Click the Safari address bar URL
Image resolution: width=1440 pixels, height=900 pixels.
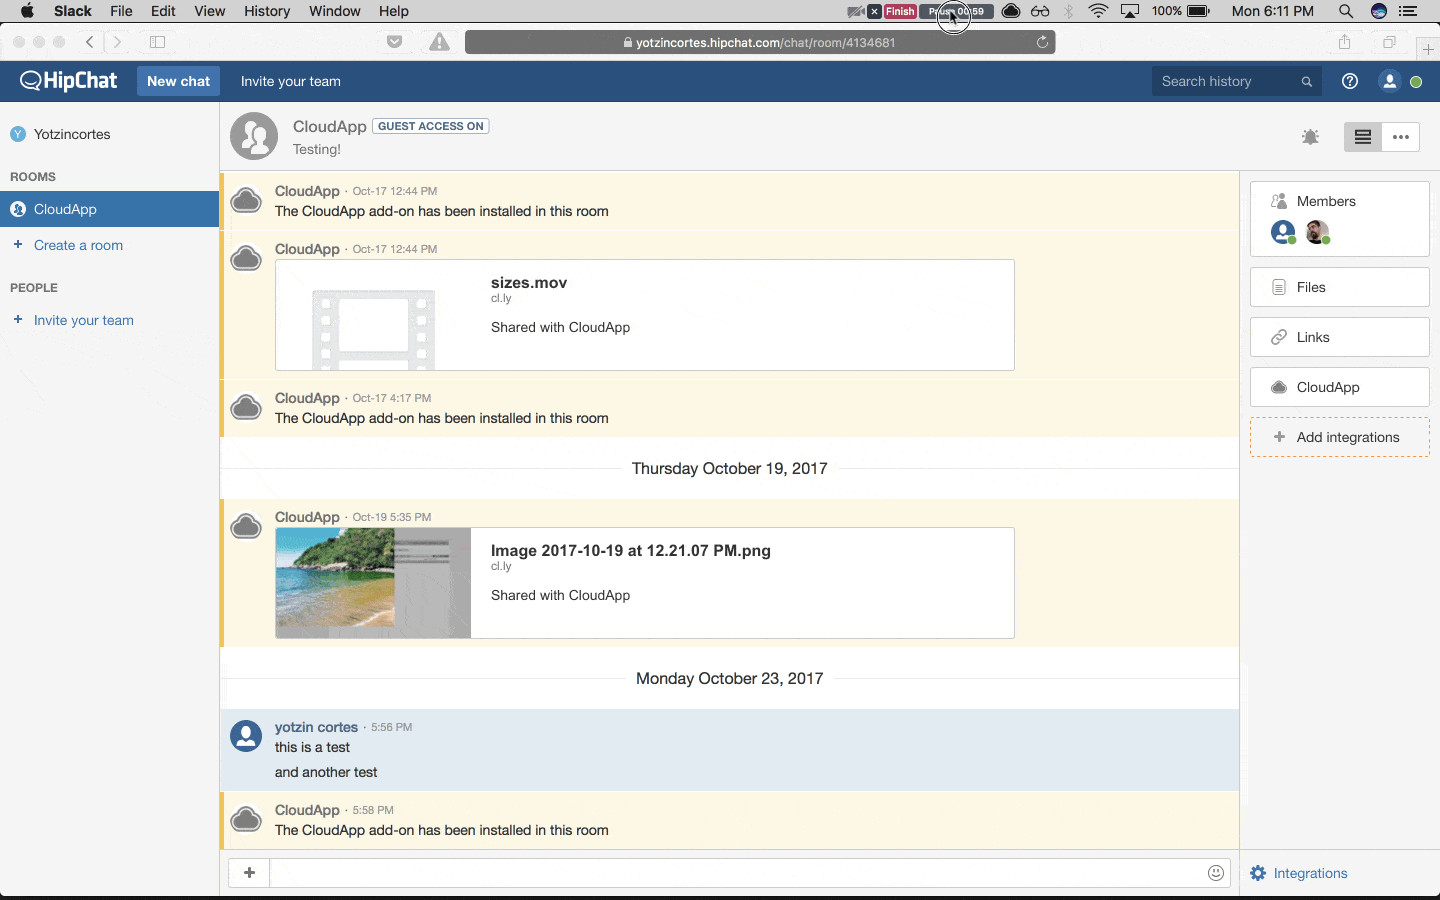click(760, 42)
